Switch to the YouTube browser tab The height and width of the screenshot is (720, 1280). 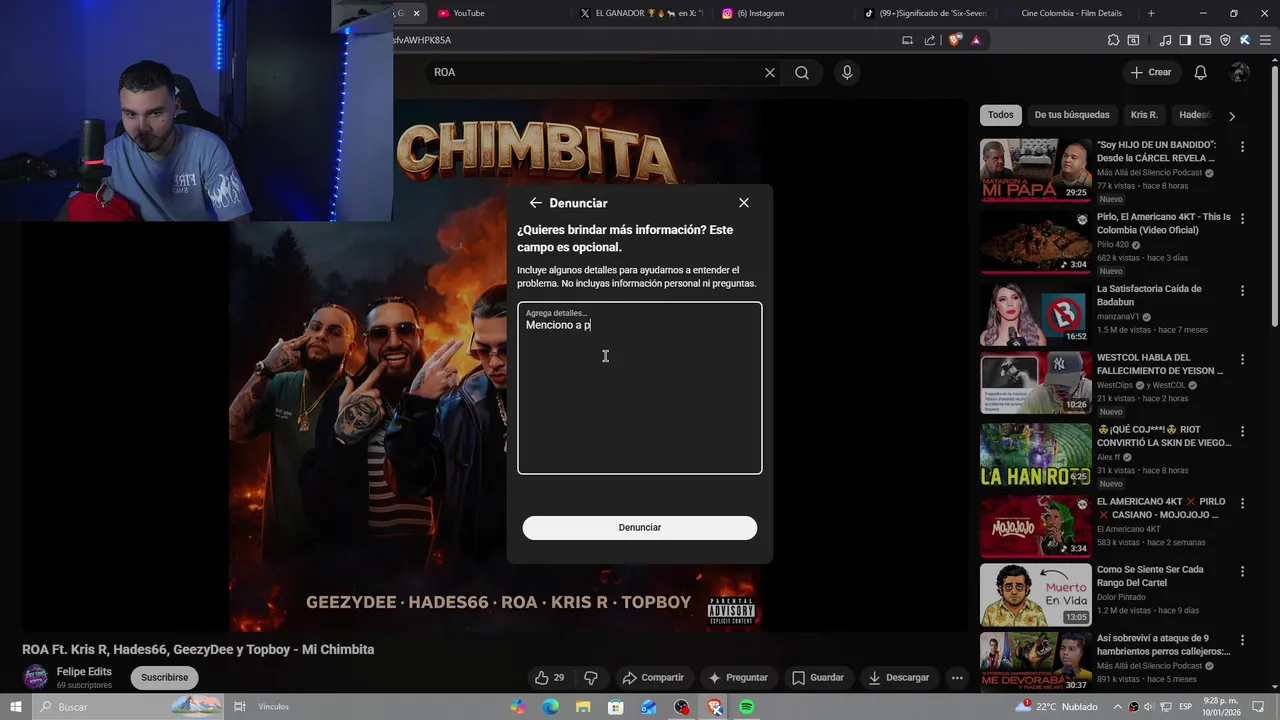point(497,13)
